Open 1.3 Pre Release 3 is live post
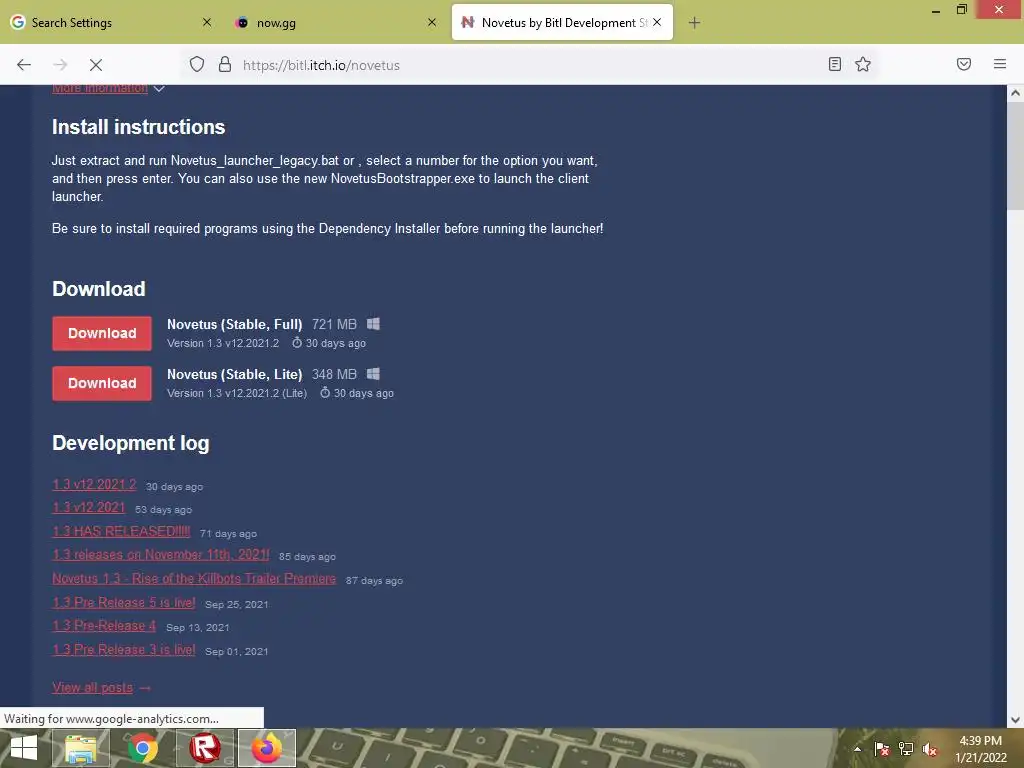Image resolution: width=1024 pixels, height=768 pixels. 123,650
